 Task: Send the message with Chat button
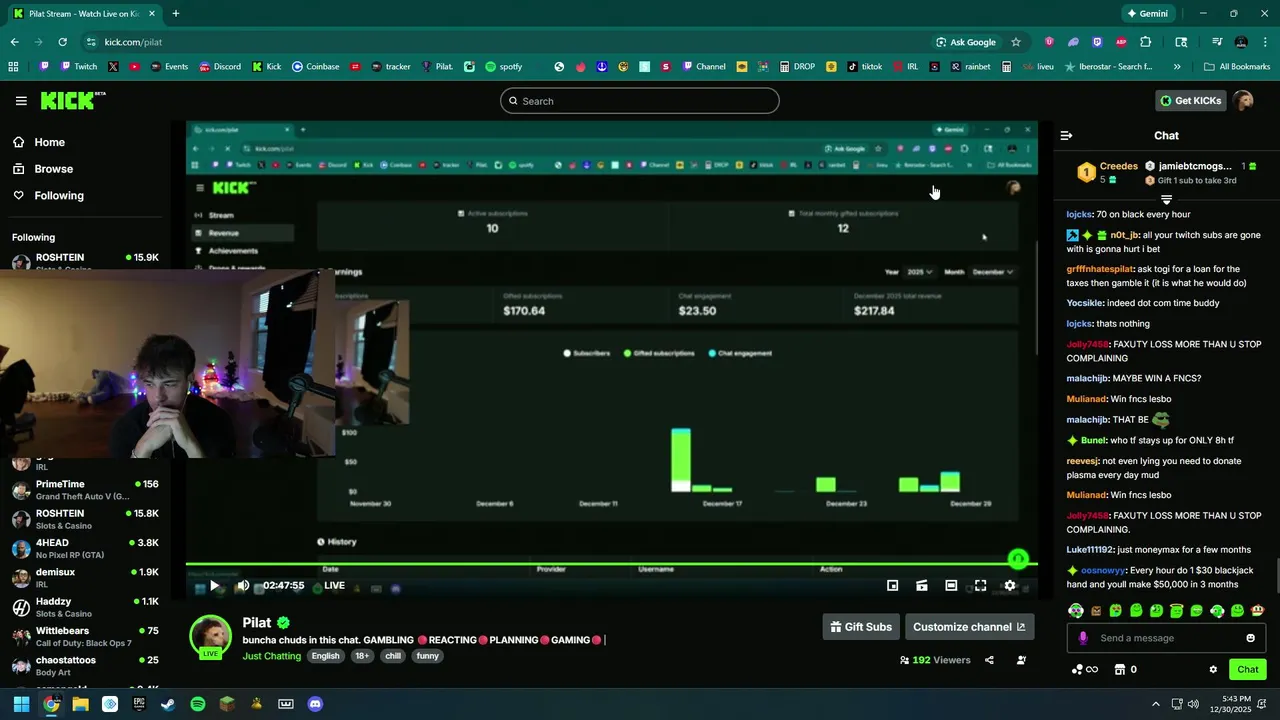(1248, 670)
